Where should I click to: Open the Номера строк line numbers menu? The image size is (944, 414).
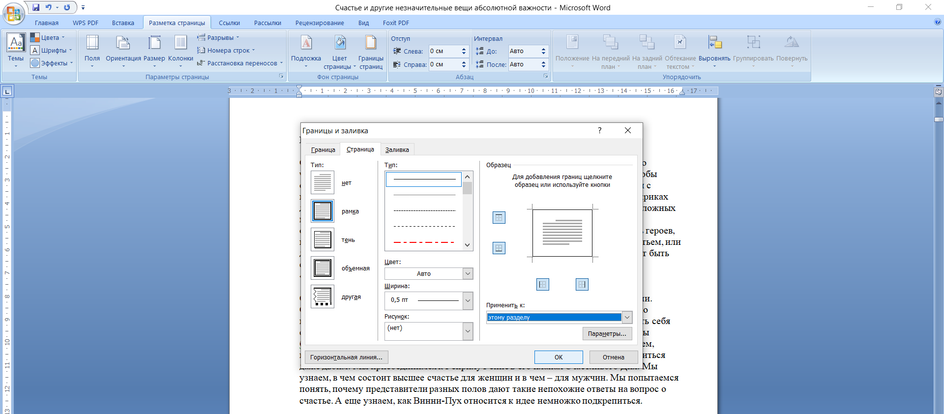pos(226,50)
